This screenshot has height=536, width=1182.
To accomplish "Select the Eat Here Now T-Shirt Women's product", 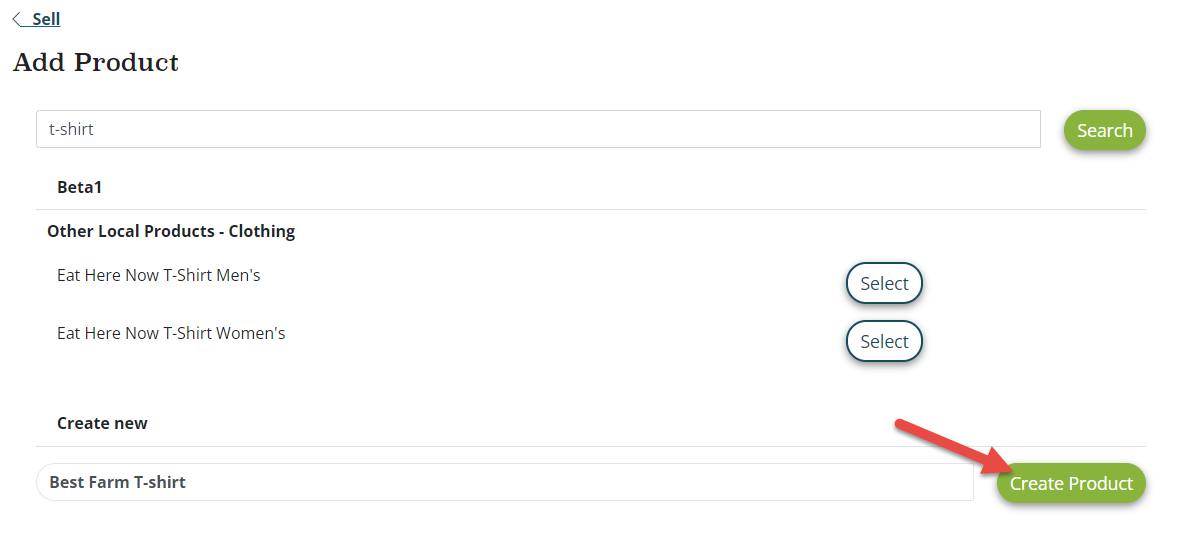I will [884, 341].
